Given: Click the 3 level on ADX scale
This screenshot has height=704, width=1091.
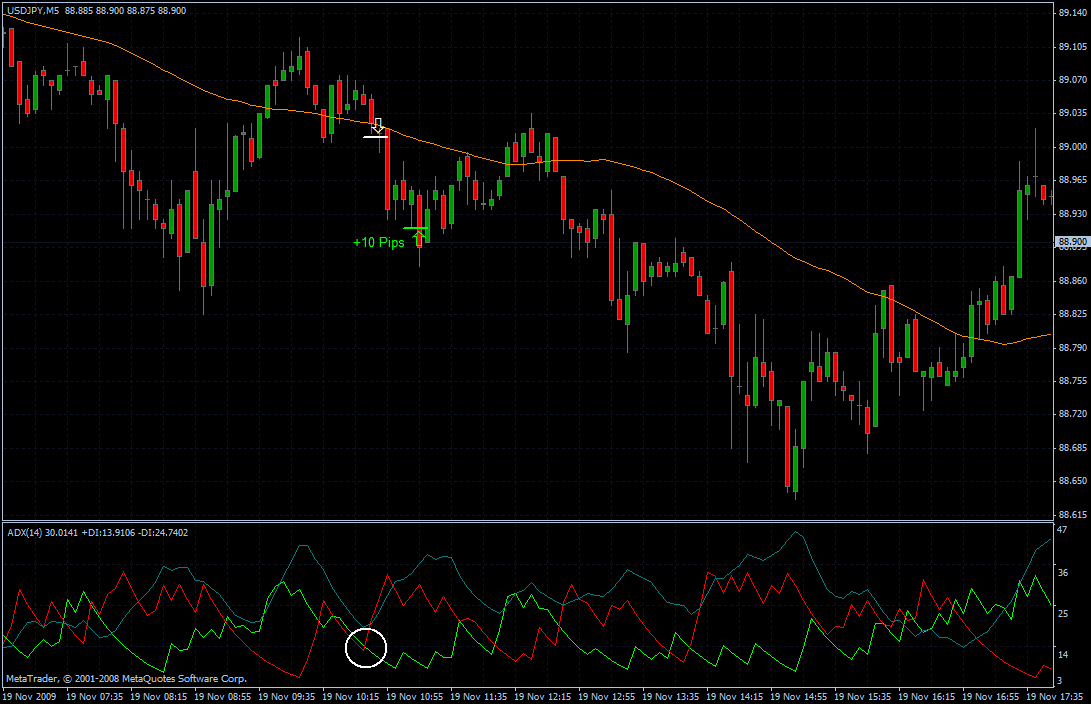Looking at the screenshot, I should [1060, 680].
